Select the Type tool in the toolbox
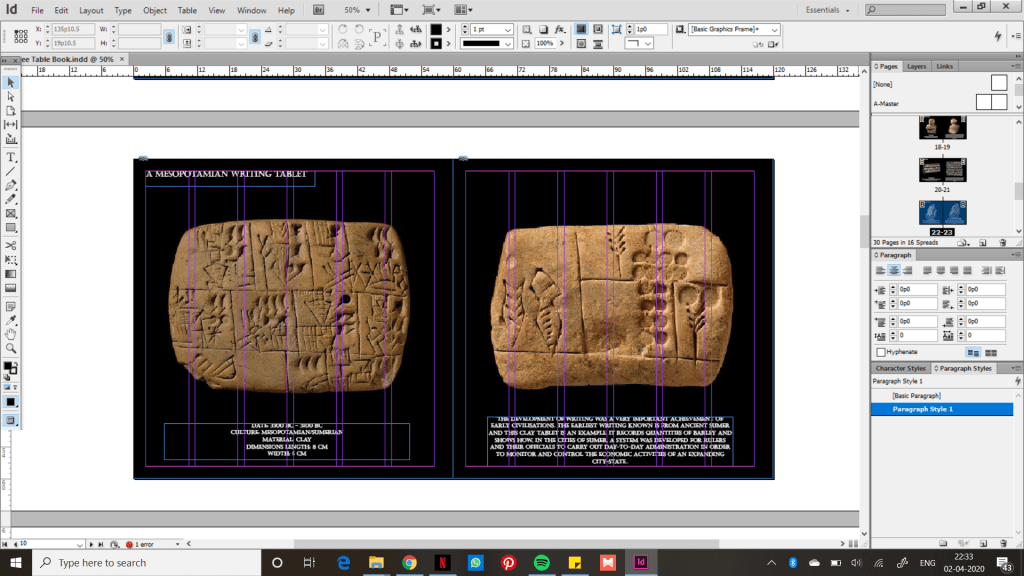 pyautogui.click(x=11, y=157)
